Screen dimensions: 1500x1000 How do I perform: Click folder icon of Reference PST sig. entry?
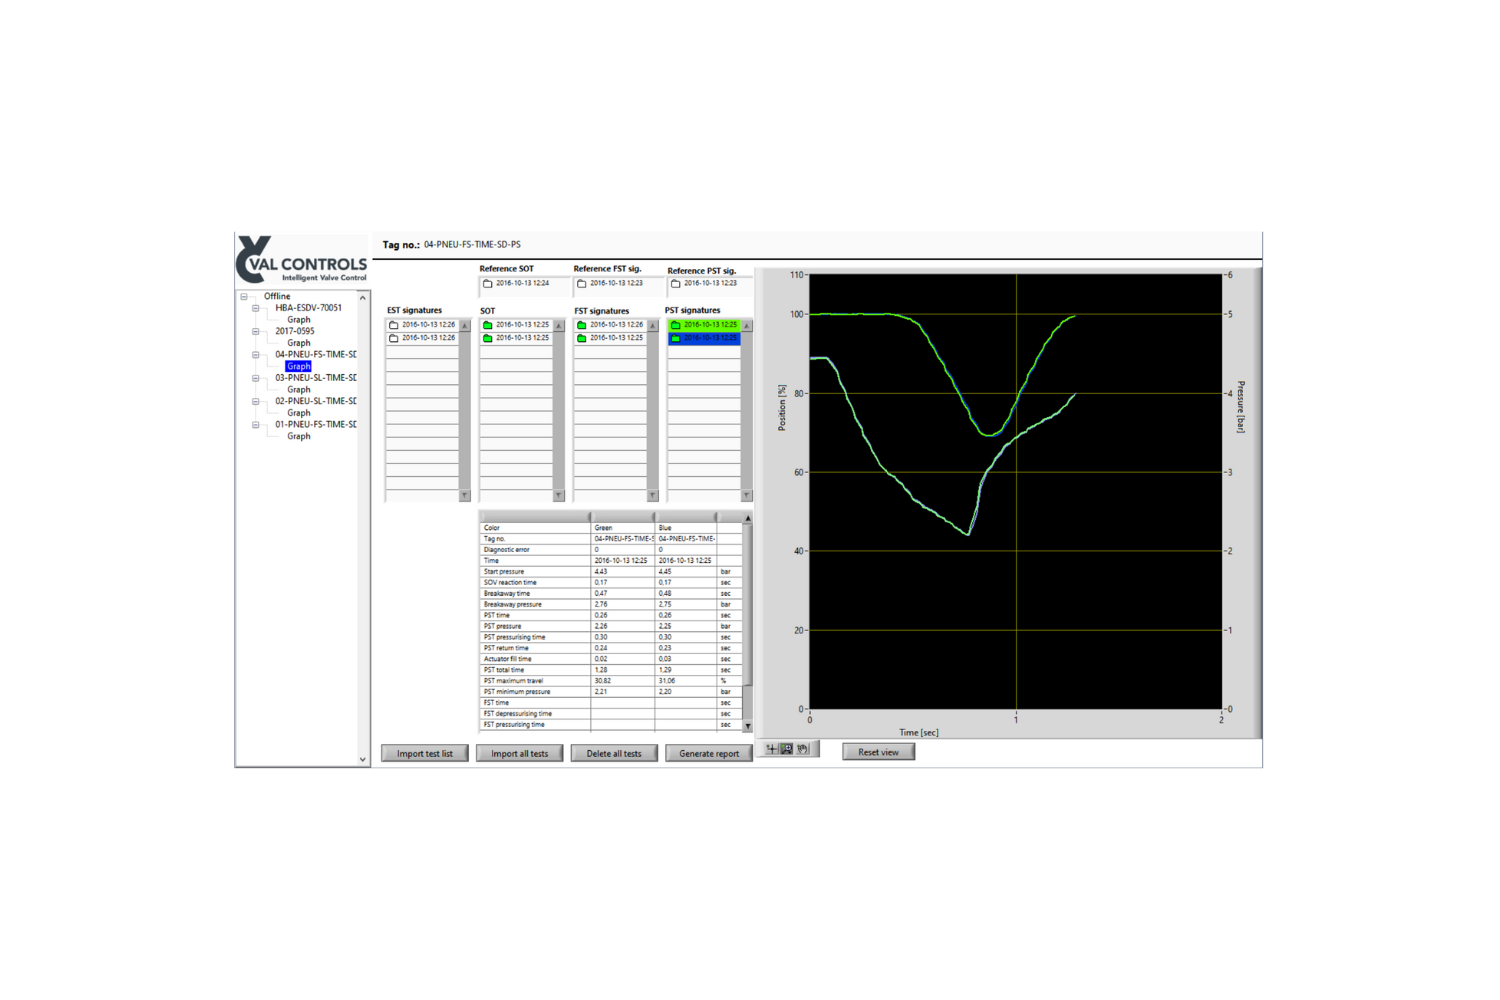676,284
